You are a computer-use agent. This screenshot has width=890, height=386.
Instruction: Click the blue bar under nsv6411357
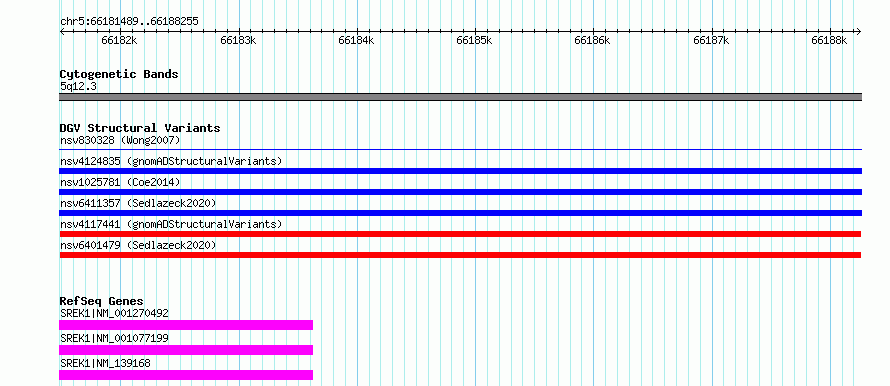click(460, 213)
